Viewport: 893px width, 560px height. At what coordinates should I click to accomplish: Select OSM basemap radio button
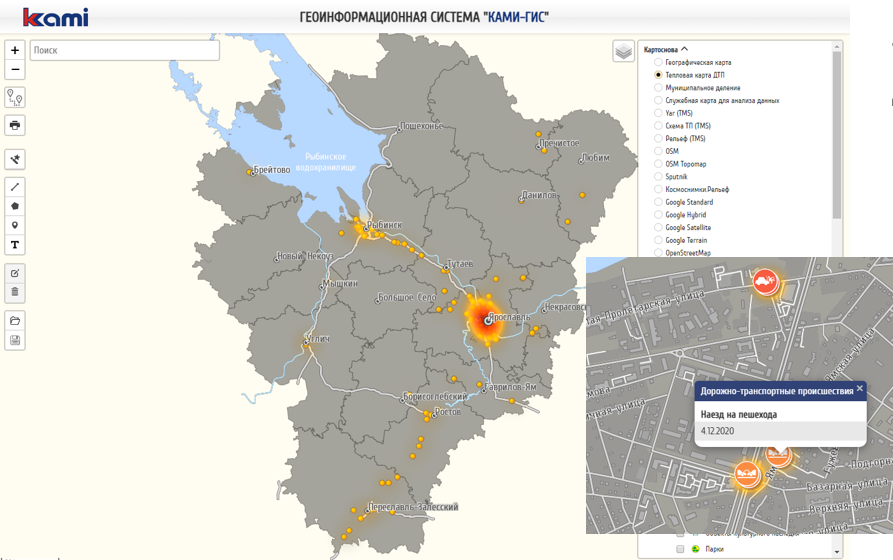658,151
